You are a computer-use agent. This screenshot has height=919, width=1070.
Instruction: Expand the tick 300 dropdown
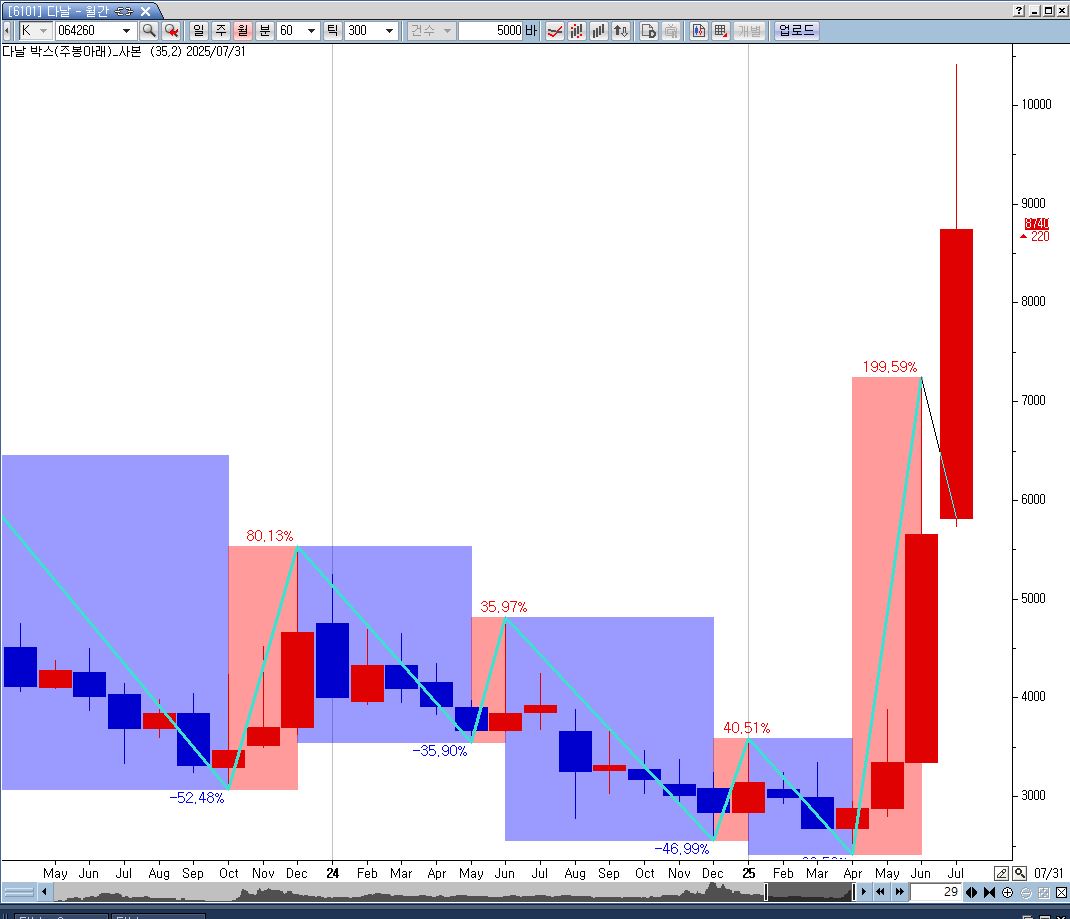pyautogui.click(x=389, y=31)
